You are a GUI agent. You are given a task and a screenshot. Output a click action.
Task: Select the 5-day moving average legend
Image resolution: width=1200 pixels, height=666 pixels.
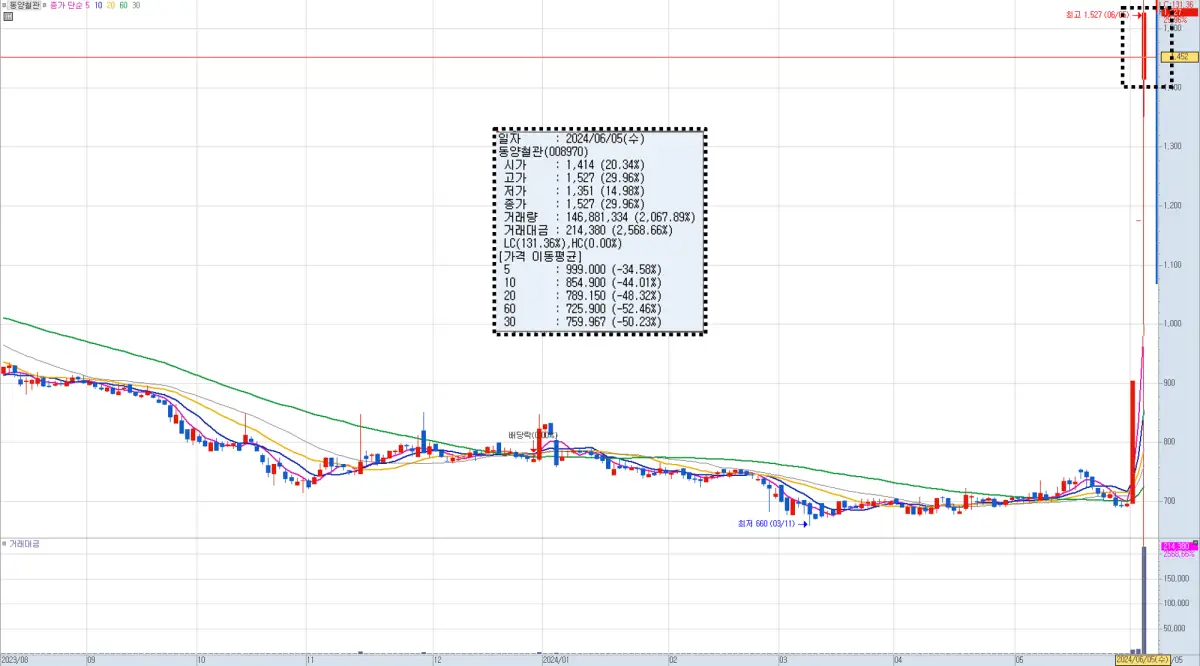85,5
